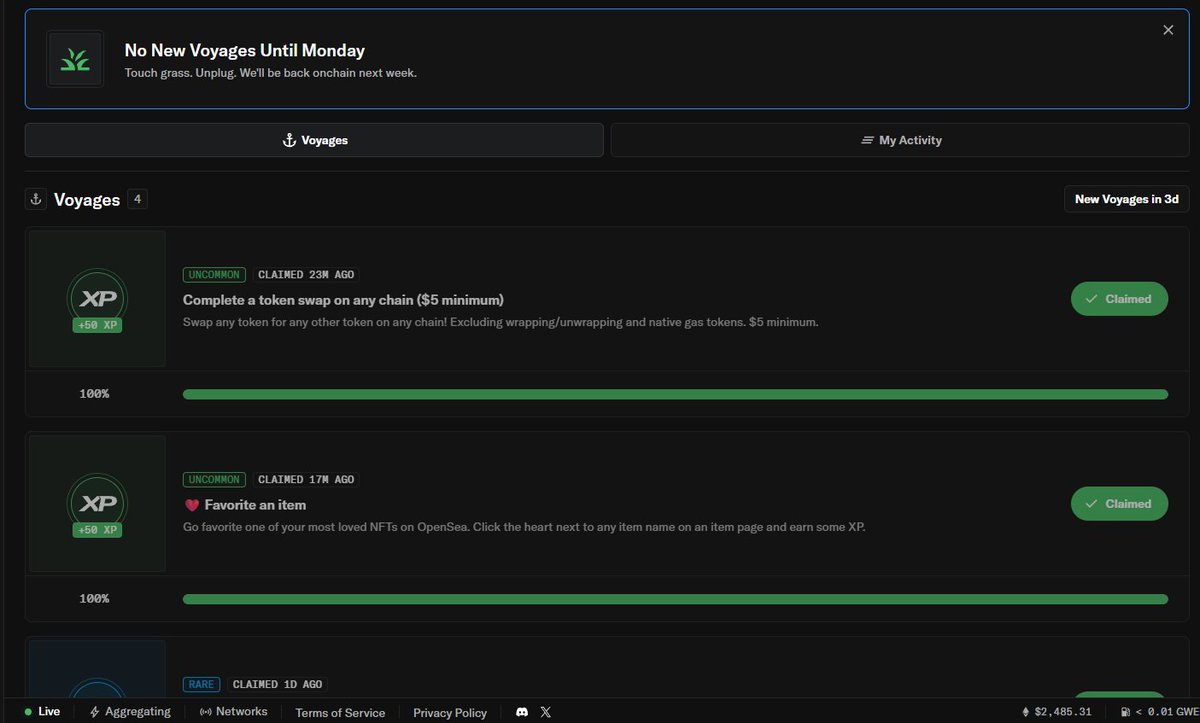Open the Terms of Service link
This screenshot has width=1200, height=723.
tap(340, 713)
